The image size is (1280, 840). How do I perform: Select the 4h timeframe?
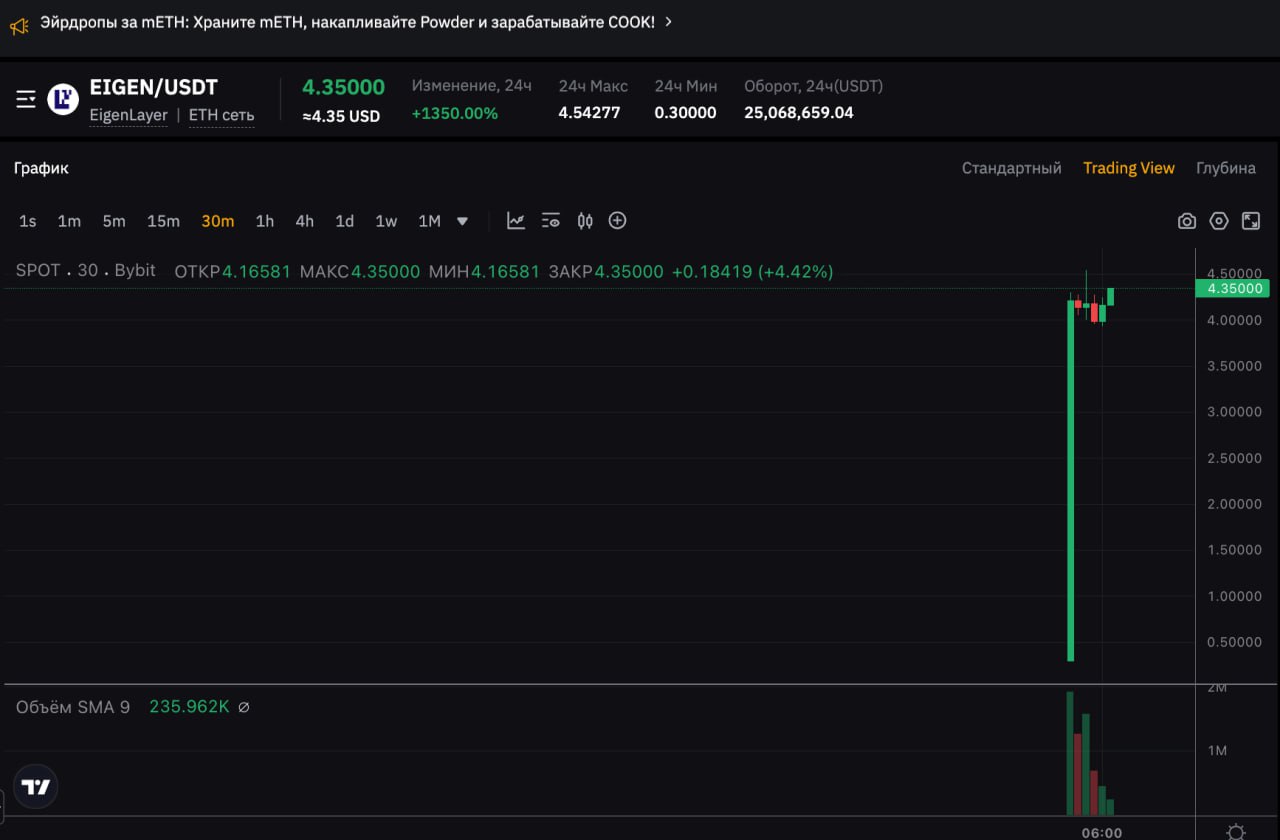(305, 221)
